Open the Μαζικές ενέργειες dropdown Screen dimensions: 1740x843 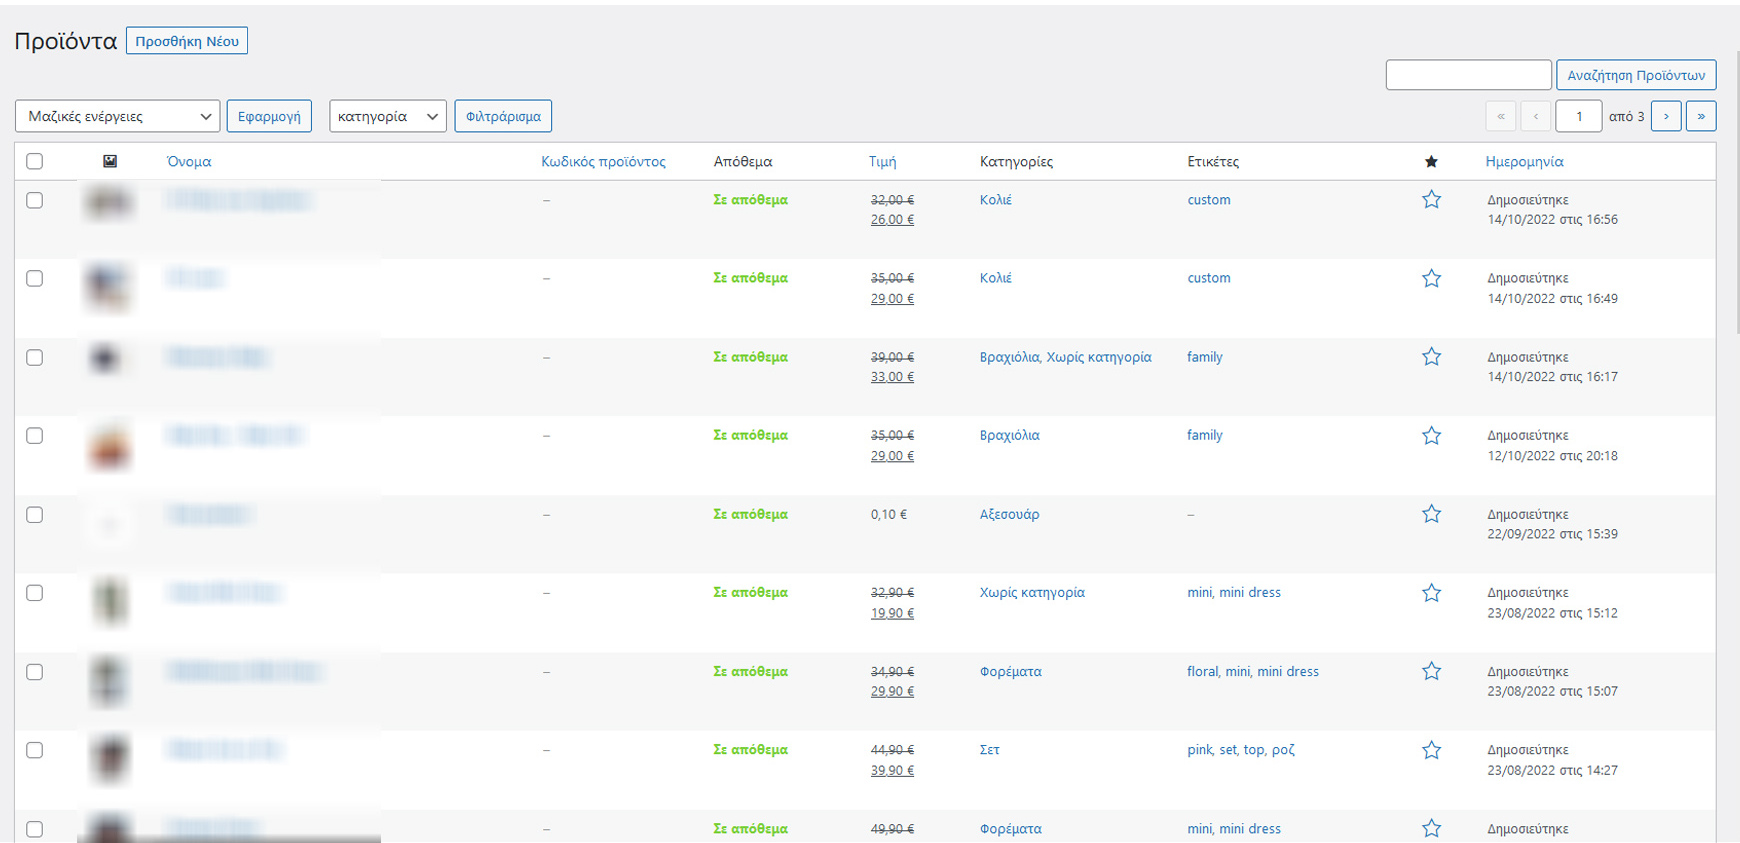(x=117, y=116)
